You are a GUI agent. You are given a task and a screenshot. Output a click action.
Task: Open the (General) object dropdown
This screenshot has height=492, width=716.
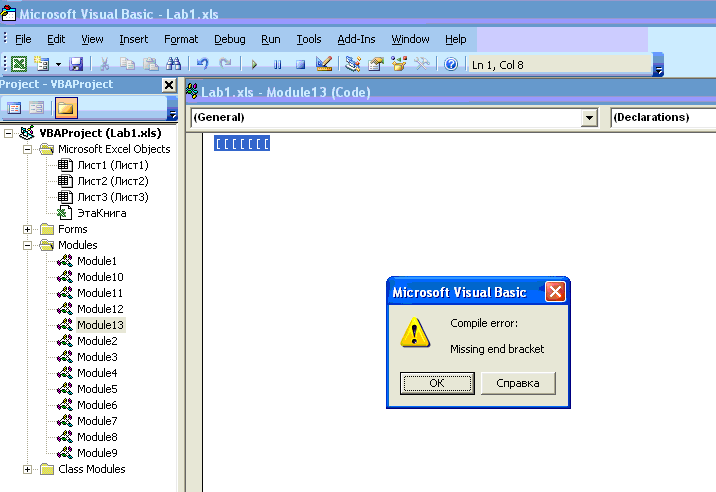(x=590, y=118)
